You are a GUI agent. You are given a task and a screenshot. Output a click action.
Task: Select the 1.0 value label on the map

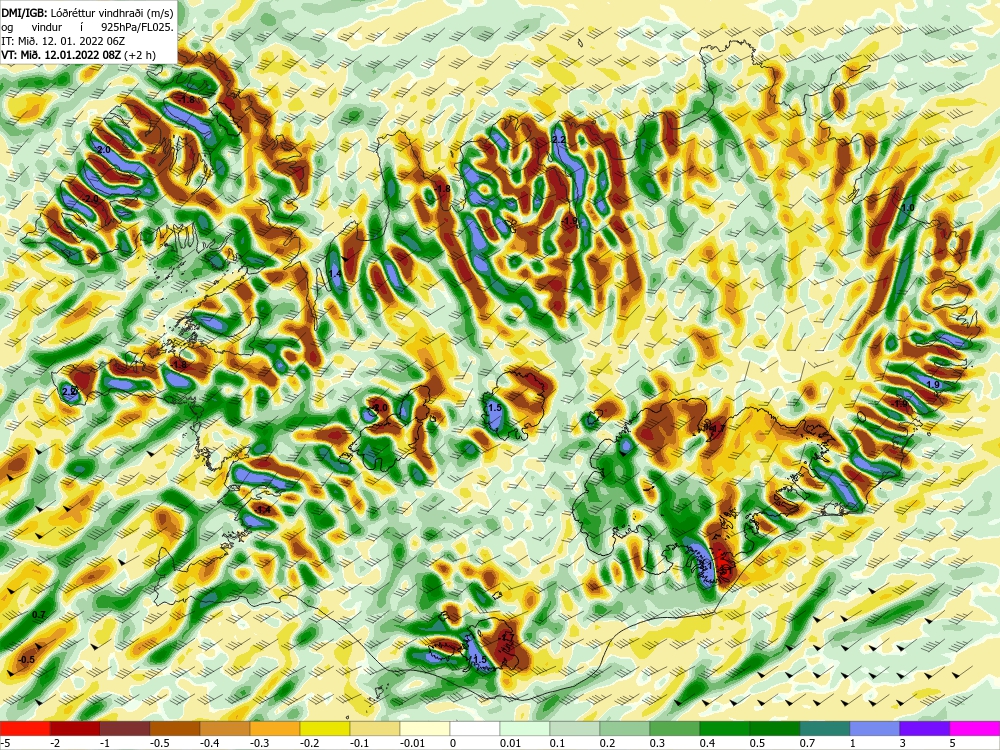[908, 208]
